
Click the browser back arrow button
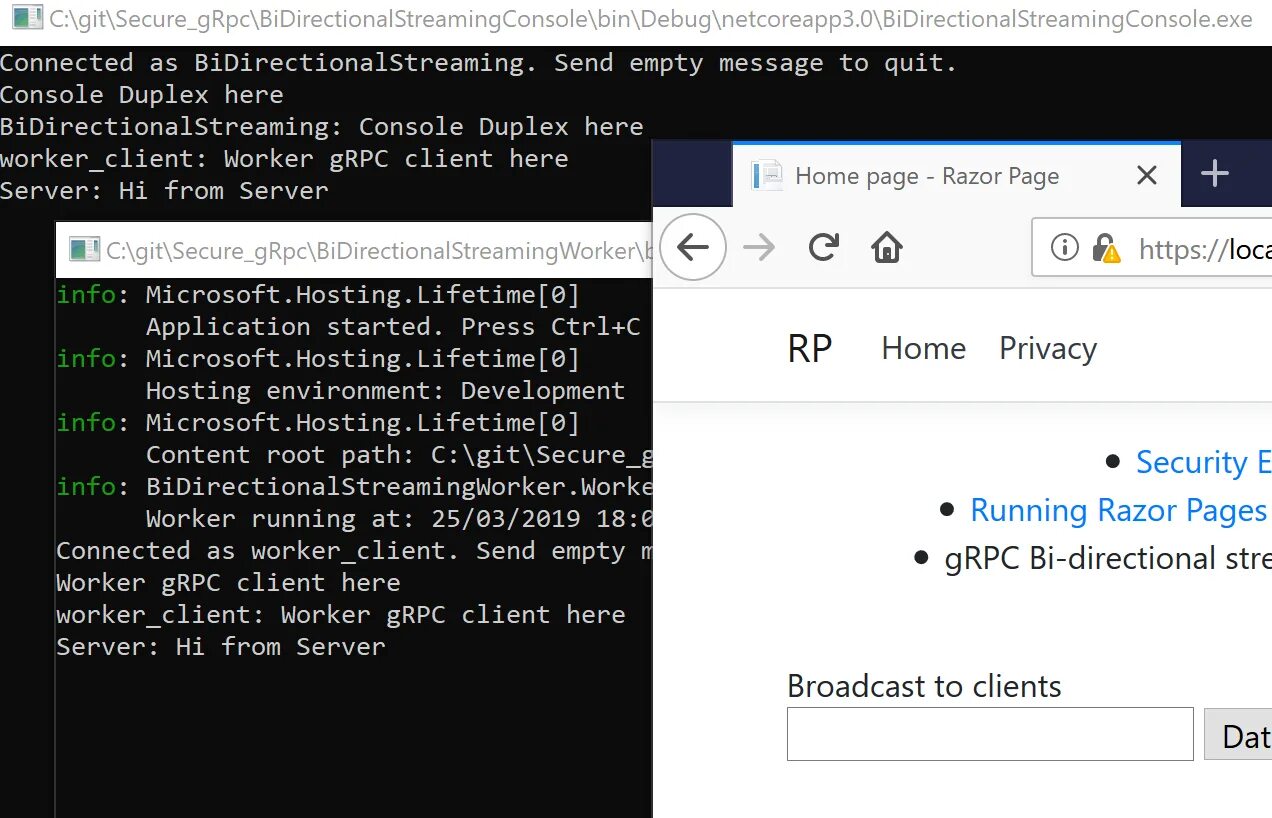point(693,247)
